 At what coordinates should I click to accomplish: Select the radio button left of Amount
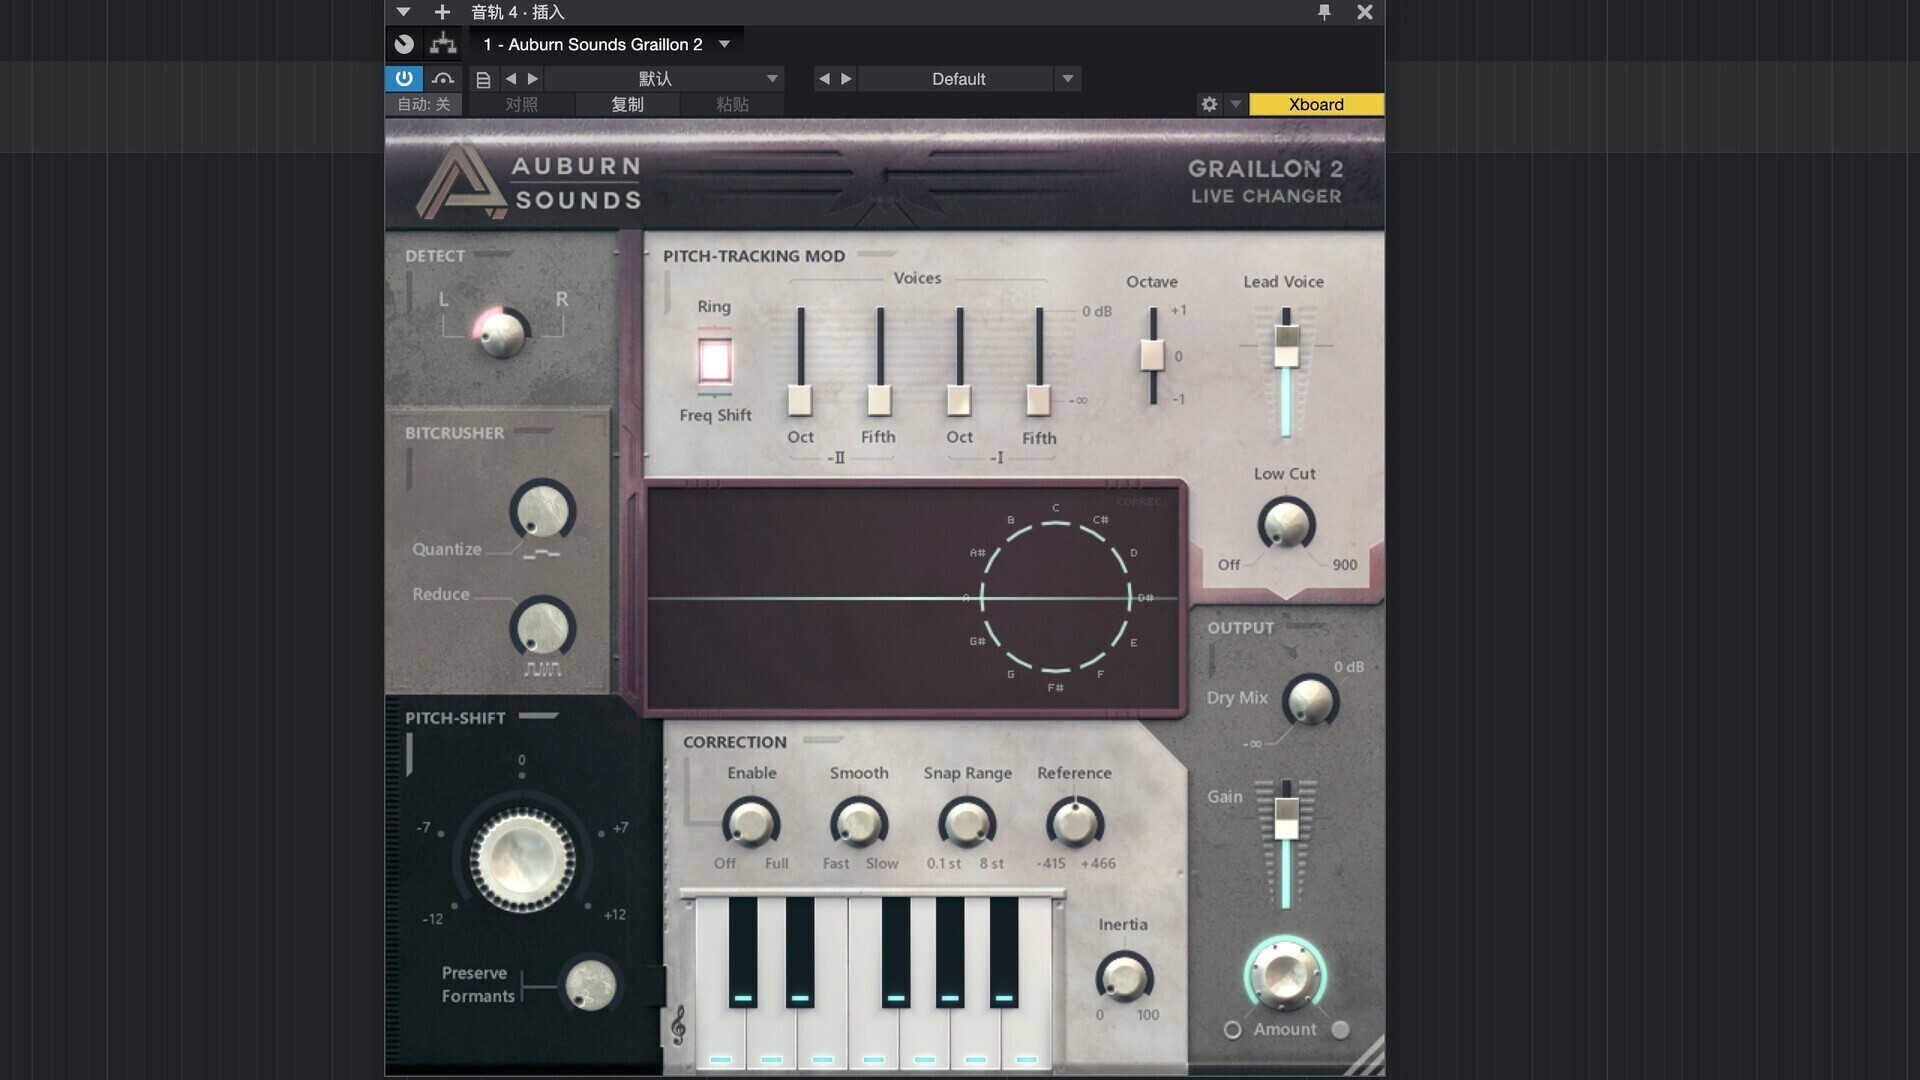1232,1030
